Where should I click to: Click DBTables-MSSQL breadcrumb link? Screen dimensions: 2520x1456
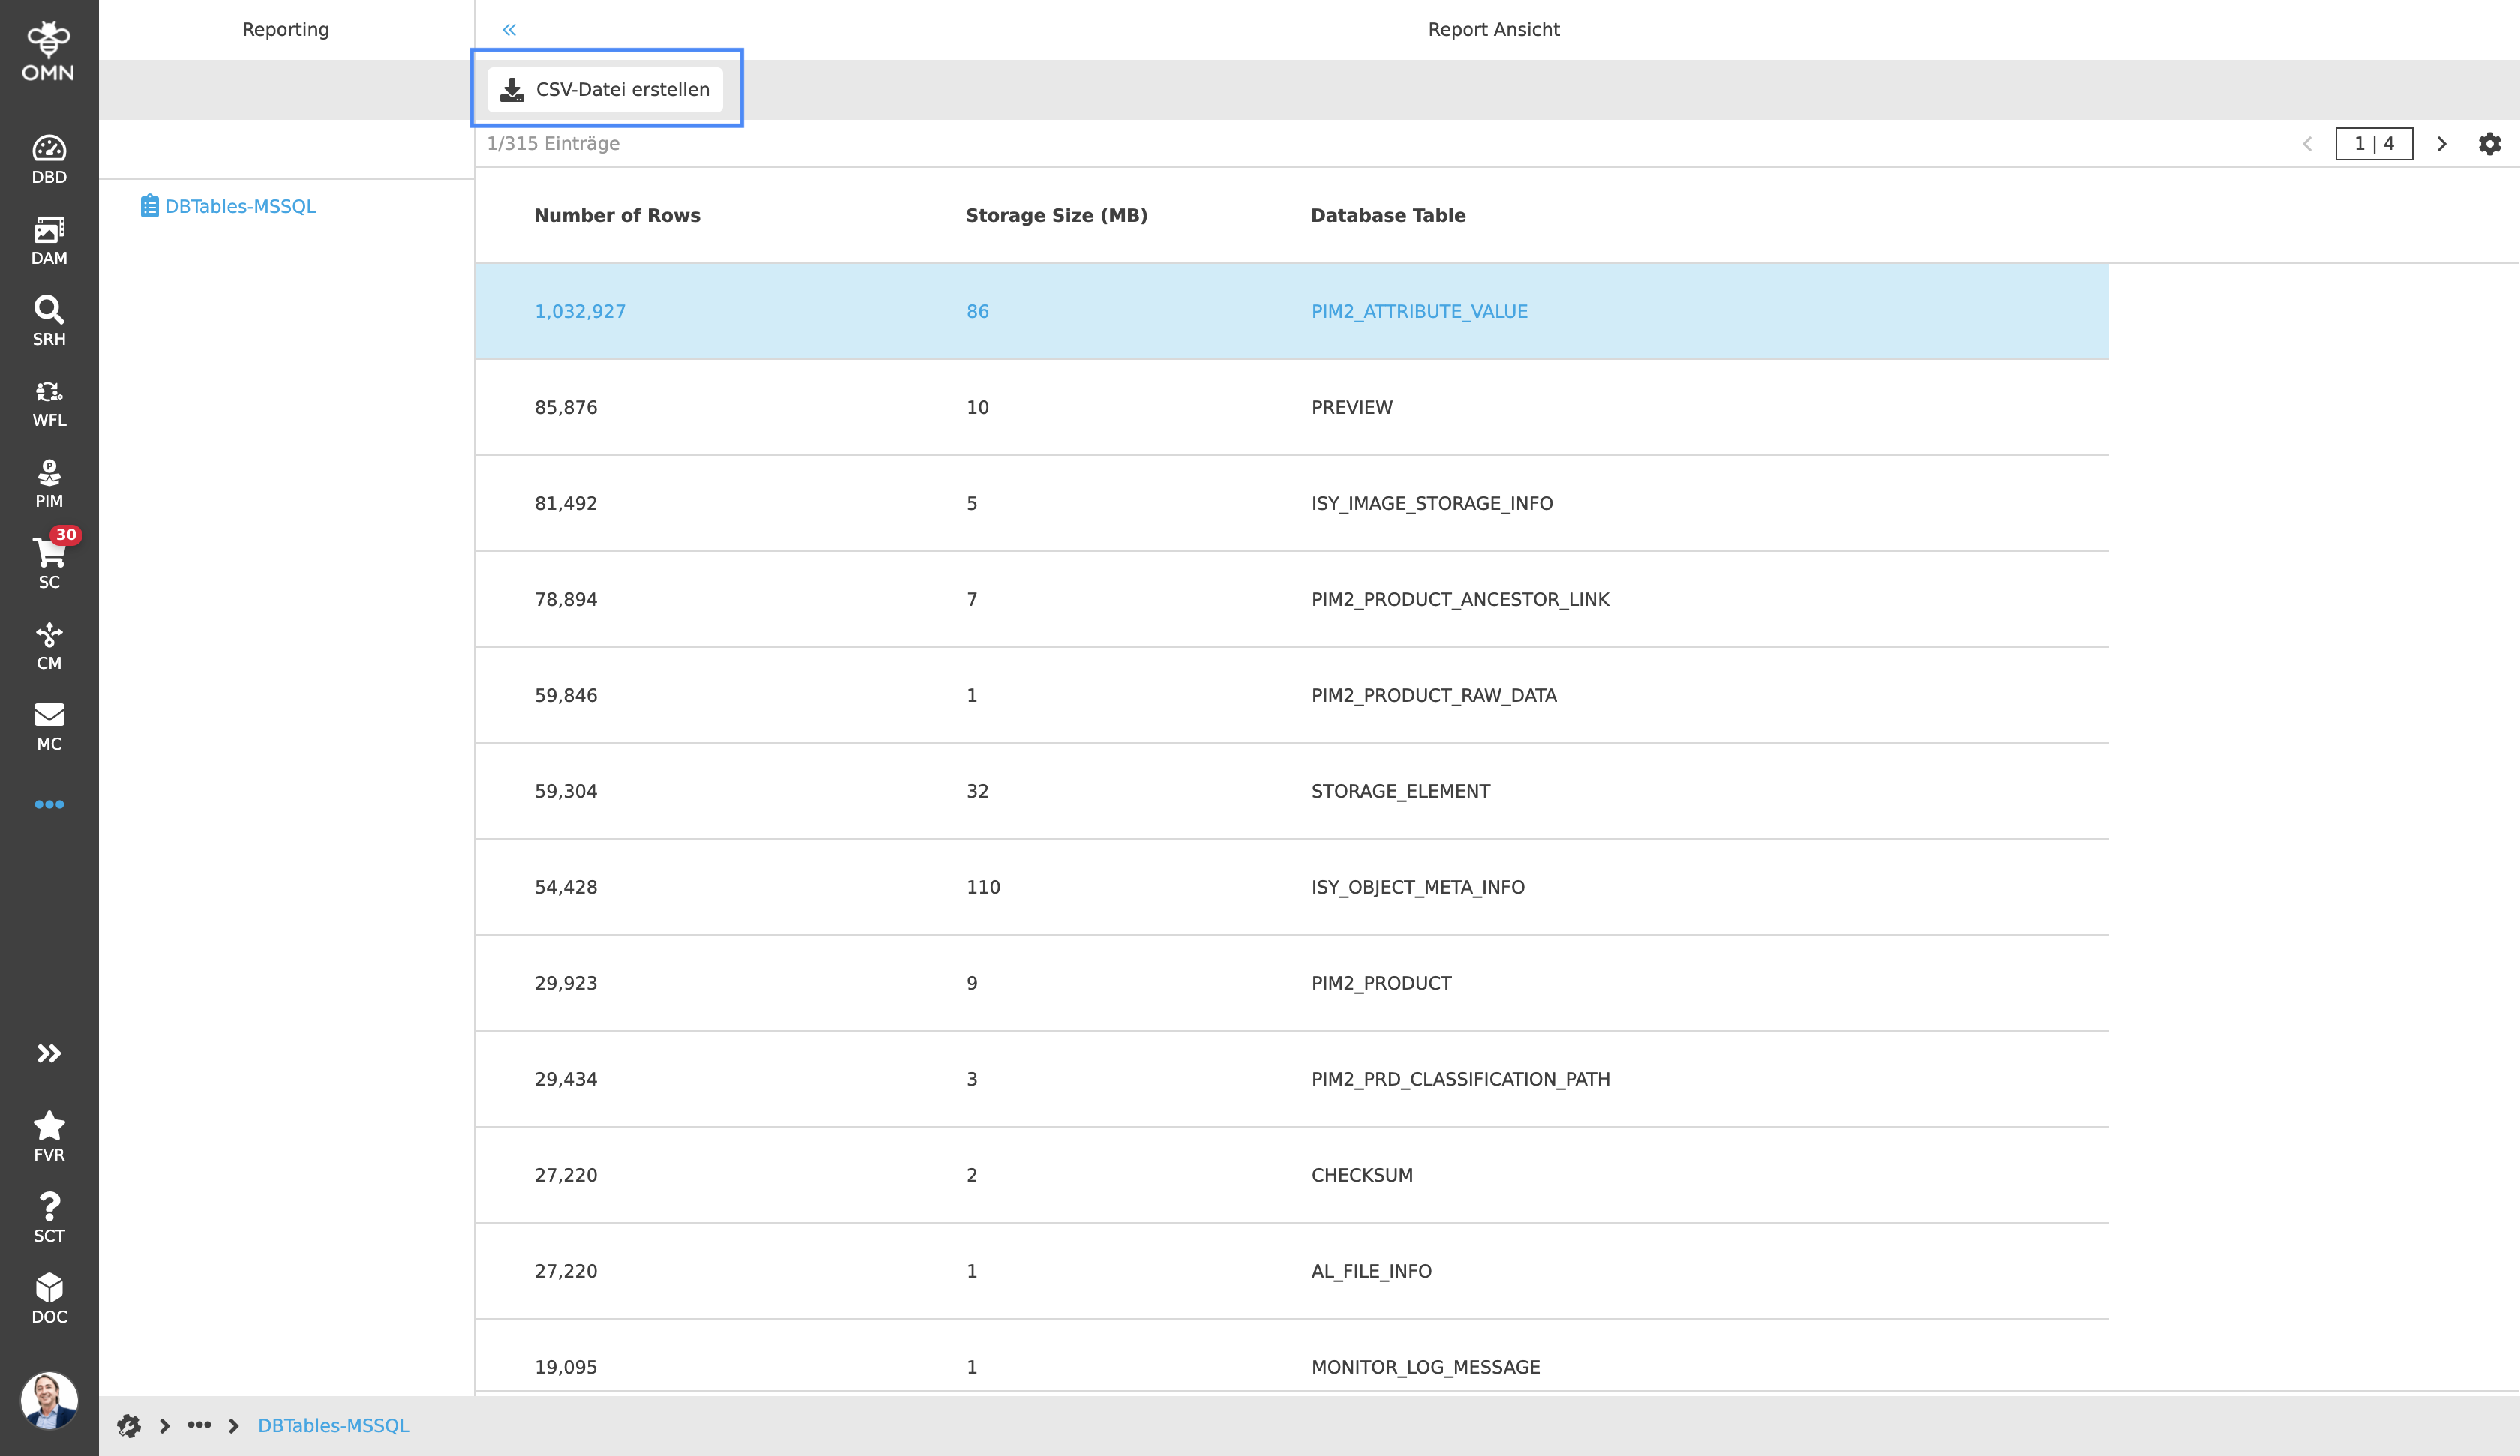click(x=333, y=1425)
